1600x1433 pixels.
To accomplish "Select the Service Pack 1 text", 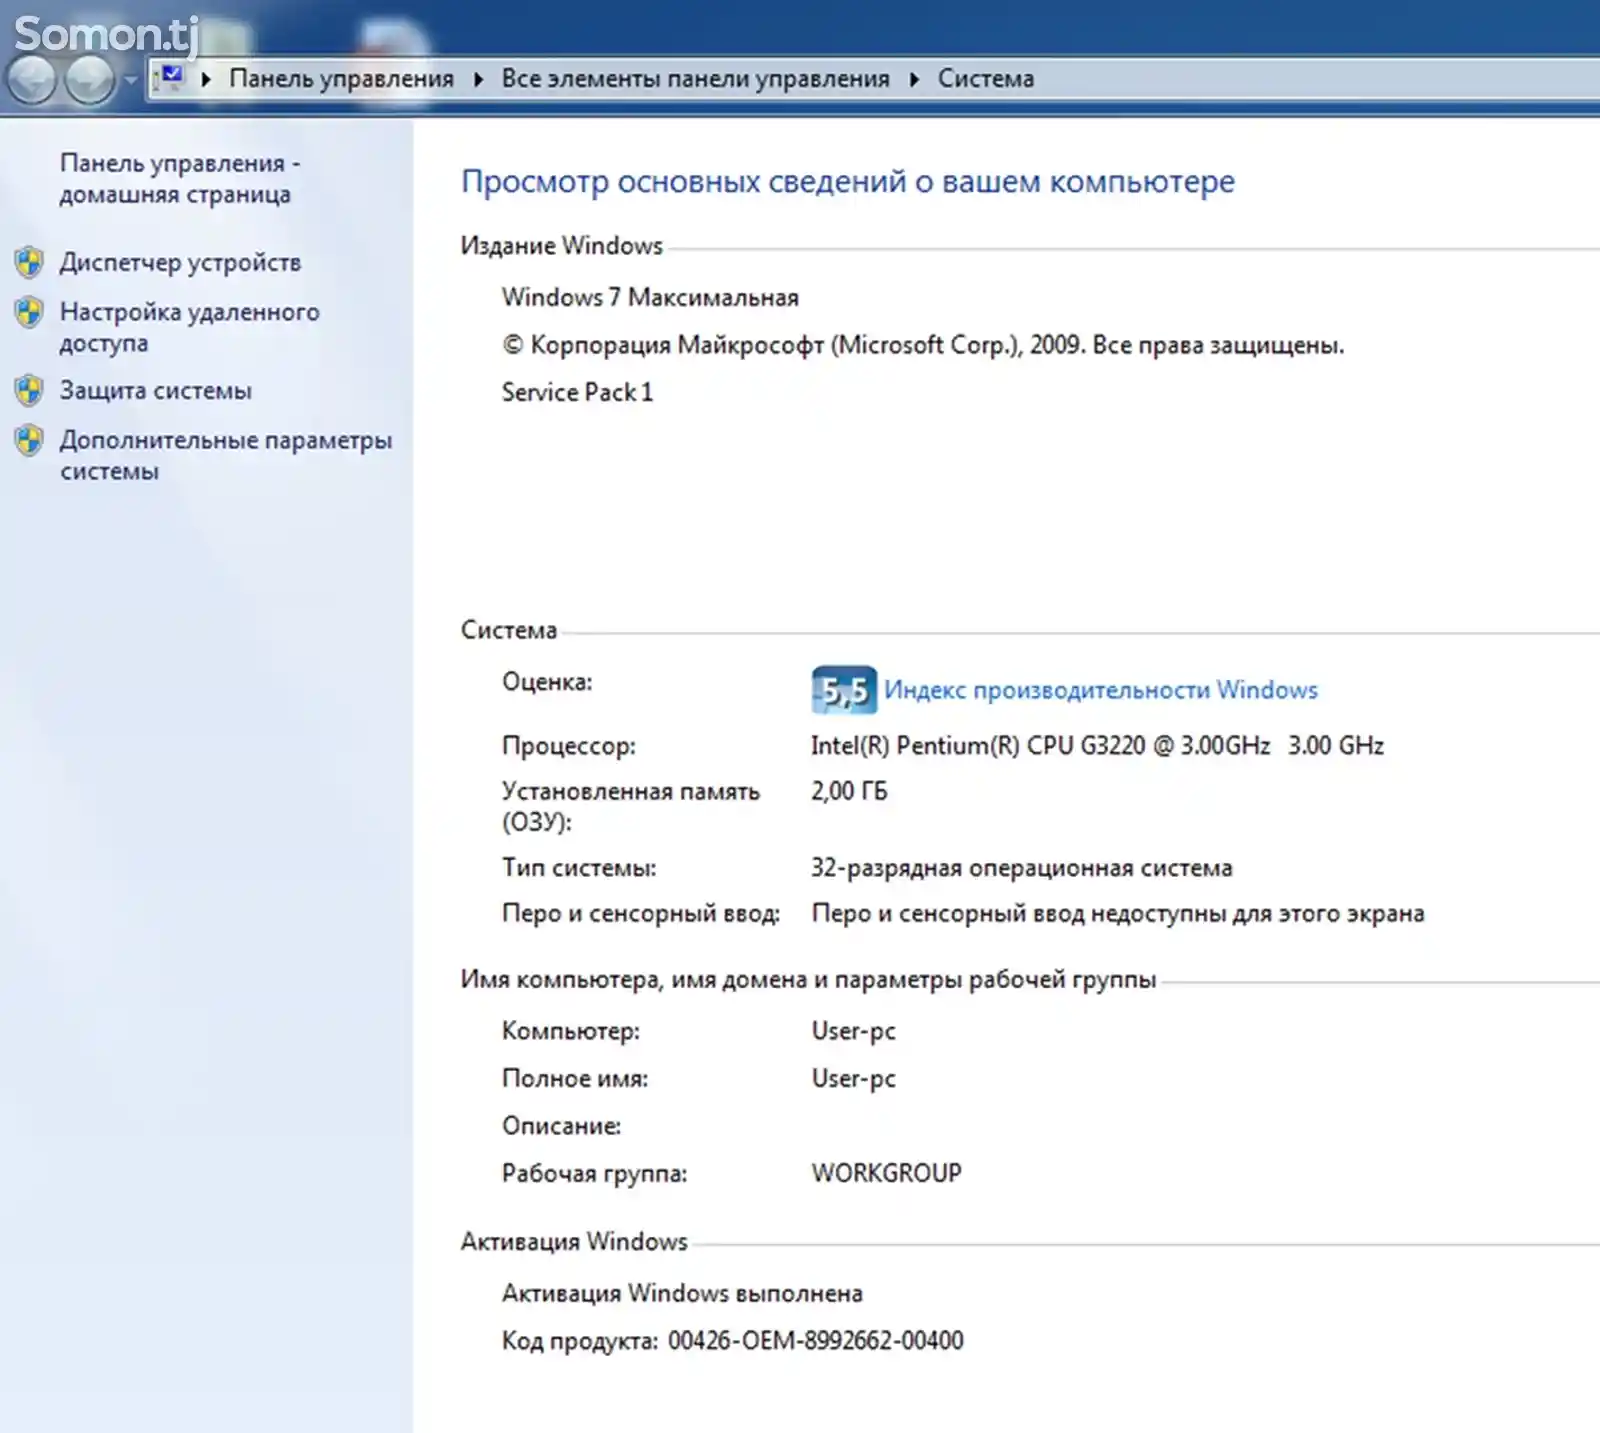I will pyautogui.click(x=577, y=392).
